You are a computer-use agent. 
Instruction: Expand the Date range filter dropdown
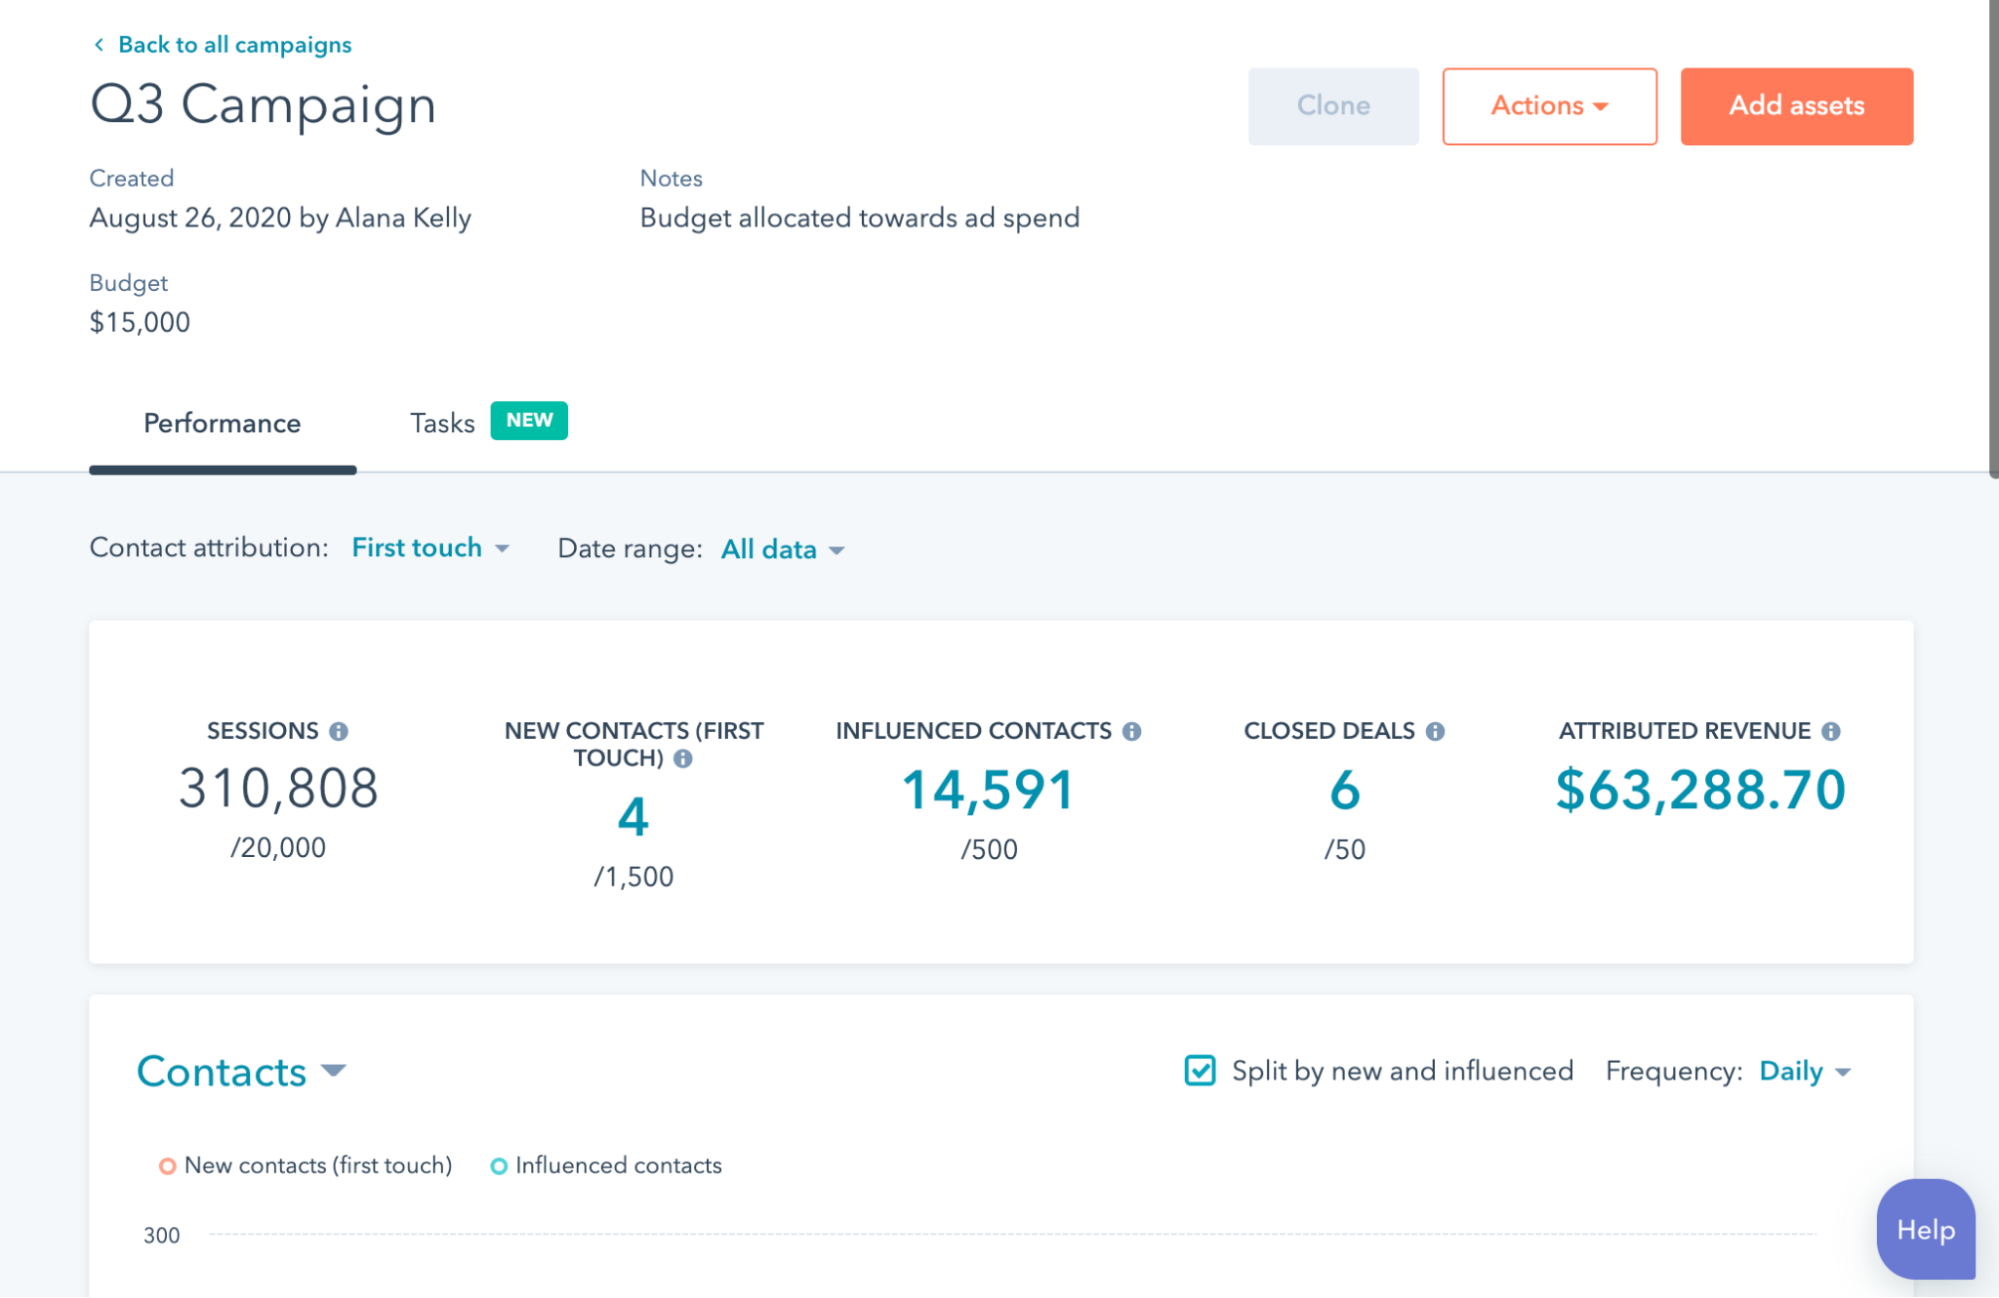781,548
